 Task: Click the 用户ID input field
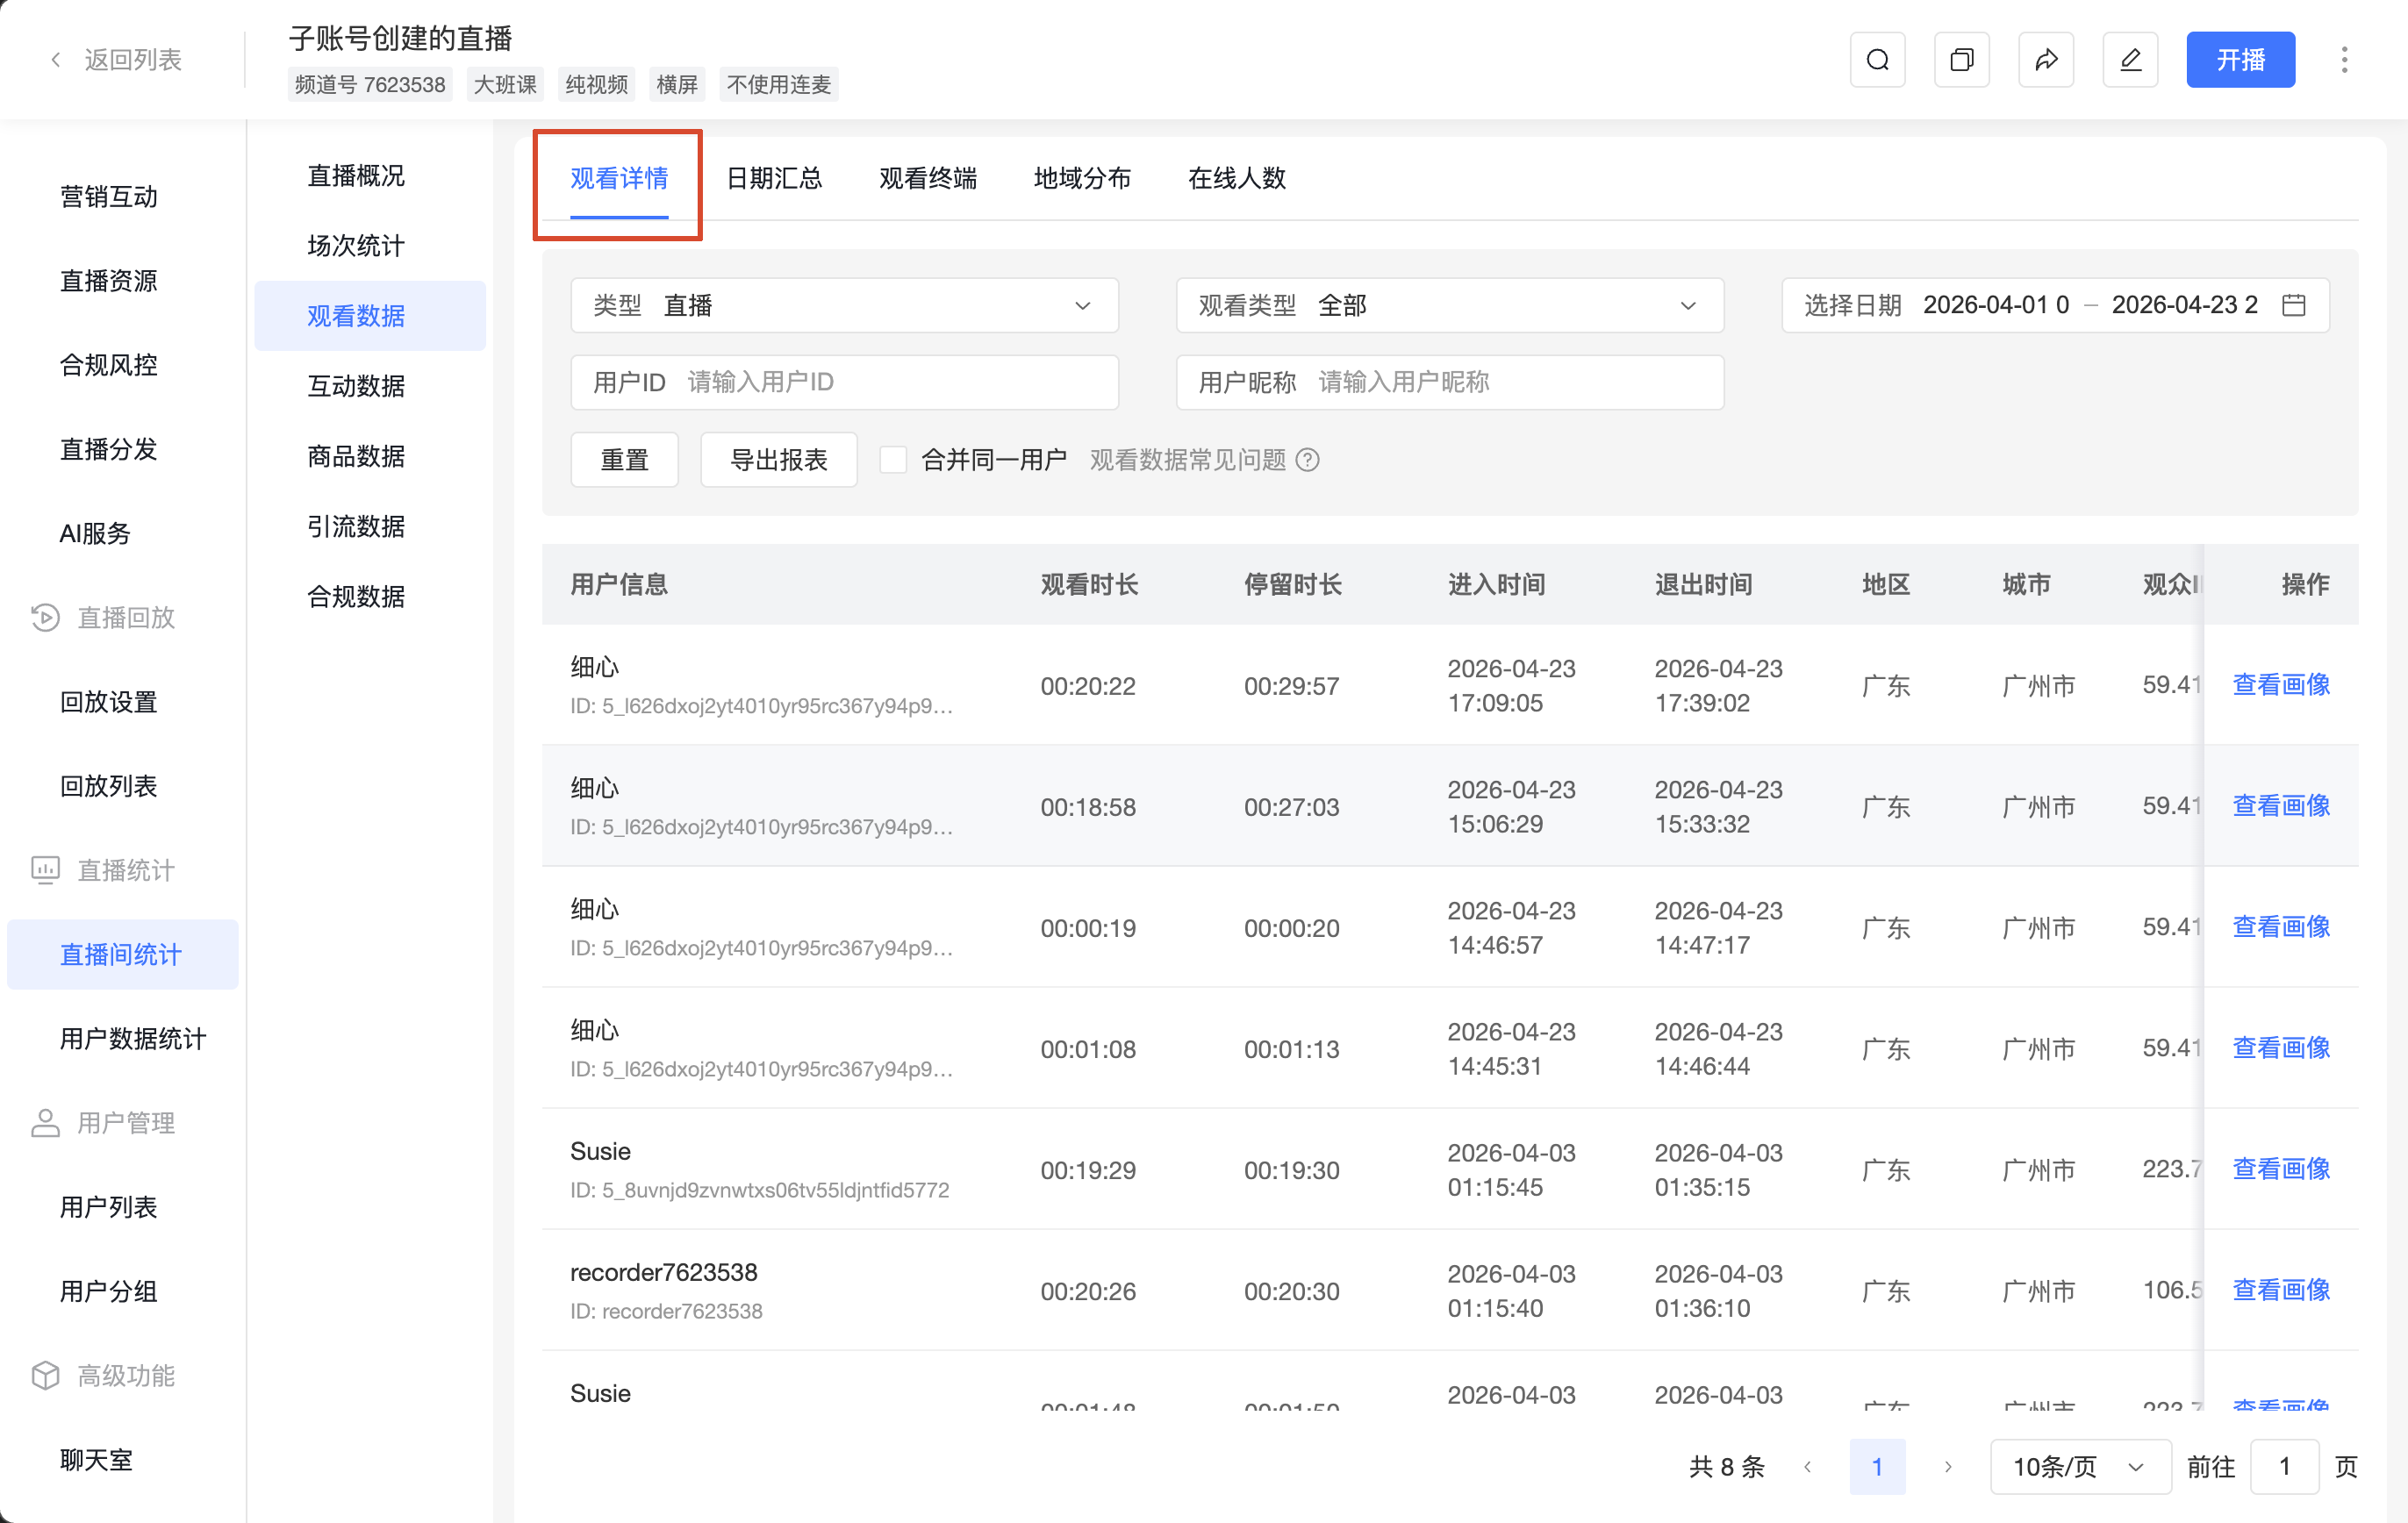(844, 382)
